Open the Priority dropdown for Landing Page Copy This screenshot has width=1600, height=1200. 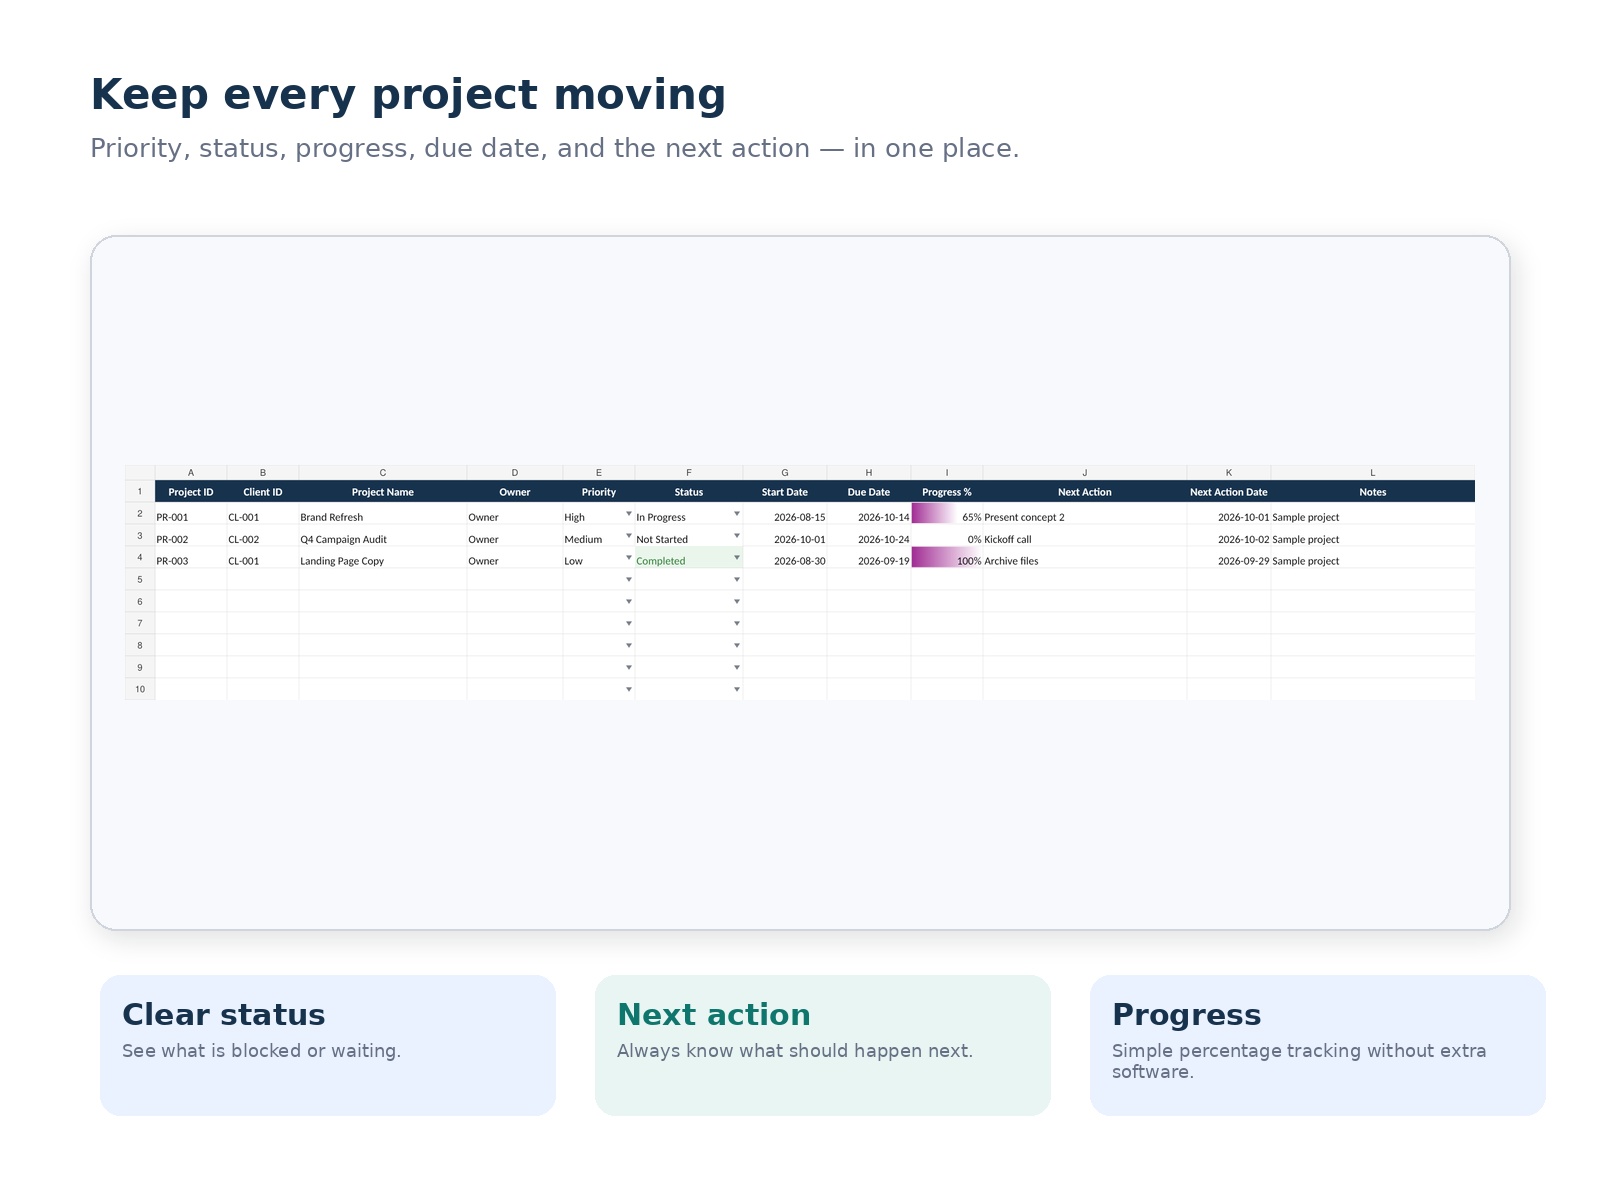pyautogui.click(x=629, y=558)
